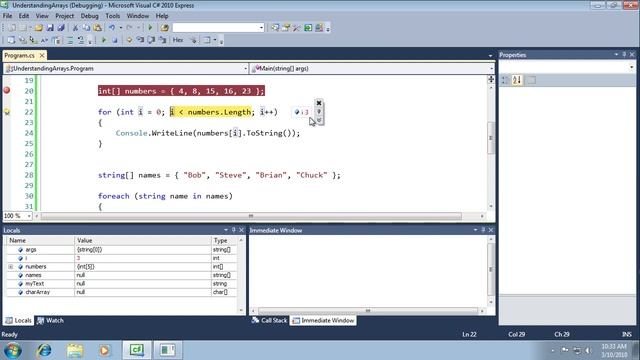The width and height of the screenshot is (640, 360).
Task: Click the Comment selected lines icon
Action: [70, 40]
